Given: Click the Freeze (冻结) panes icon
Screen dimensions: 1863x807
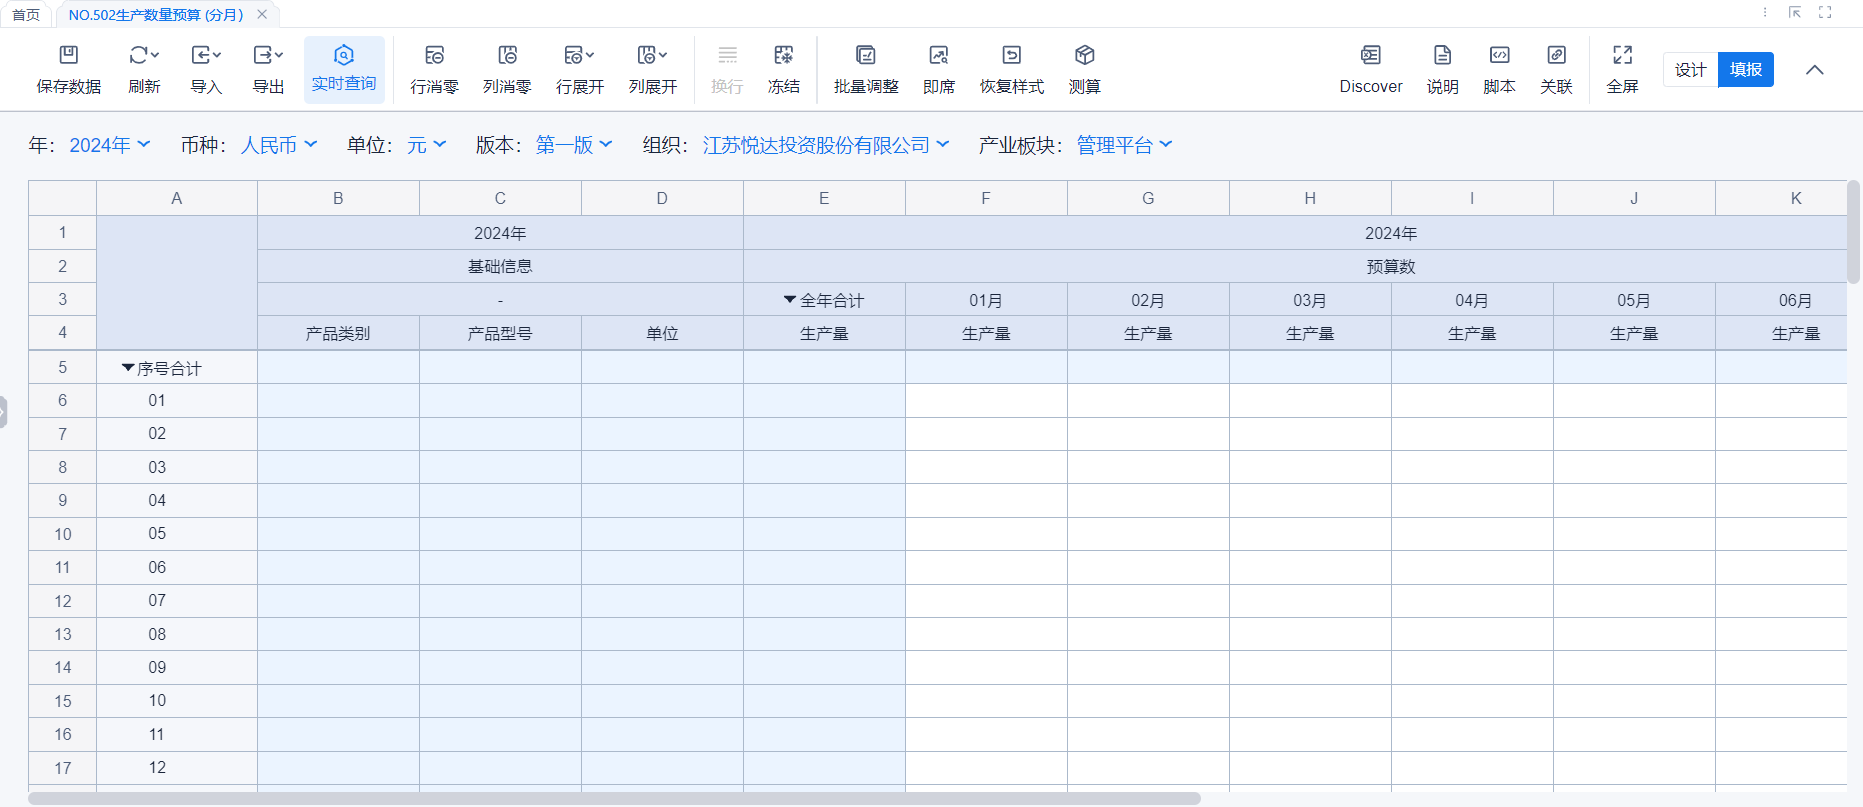Looking at the screenshot, I should pos(783,56).
